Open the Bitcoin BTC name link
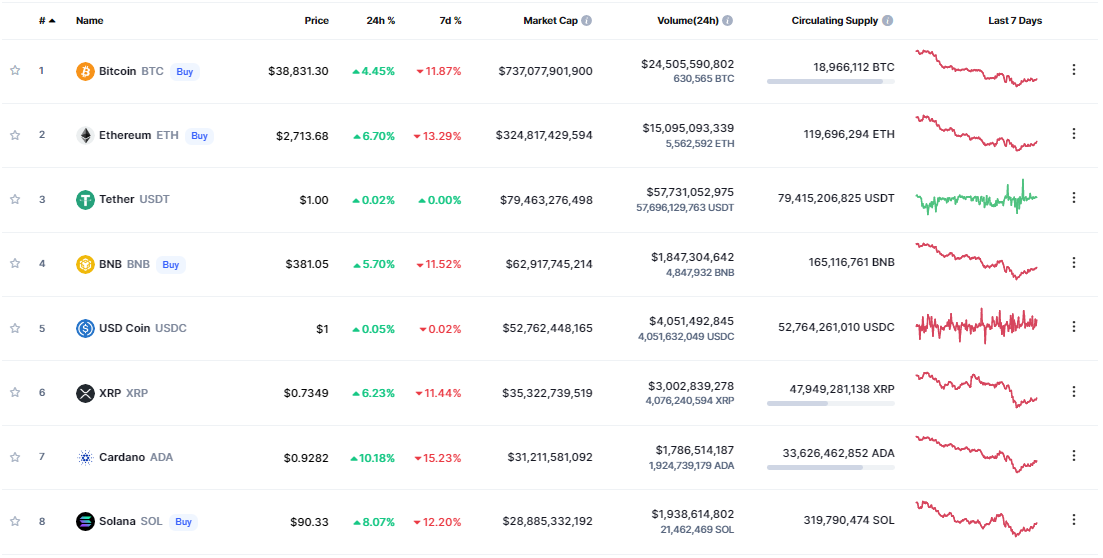The width and height of the screenshot is (1103, 558). [x=131, y=71]
